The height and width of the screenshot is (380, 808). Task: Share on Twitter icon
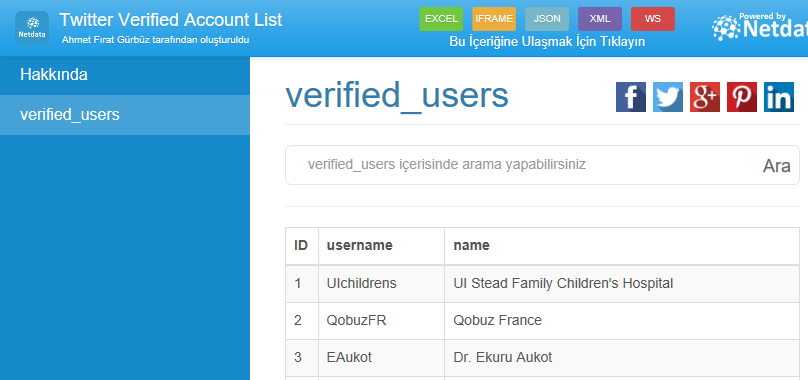pos(668,97)
